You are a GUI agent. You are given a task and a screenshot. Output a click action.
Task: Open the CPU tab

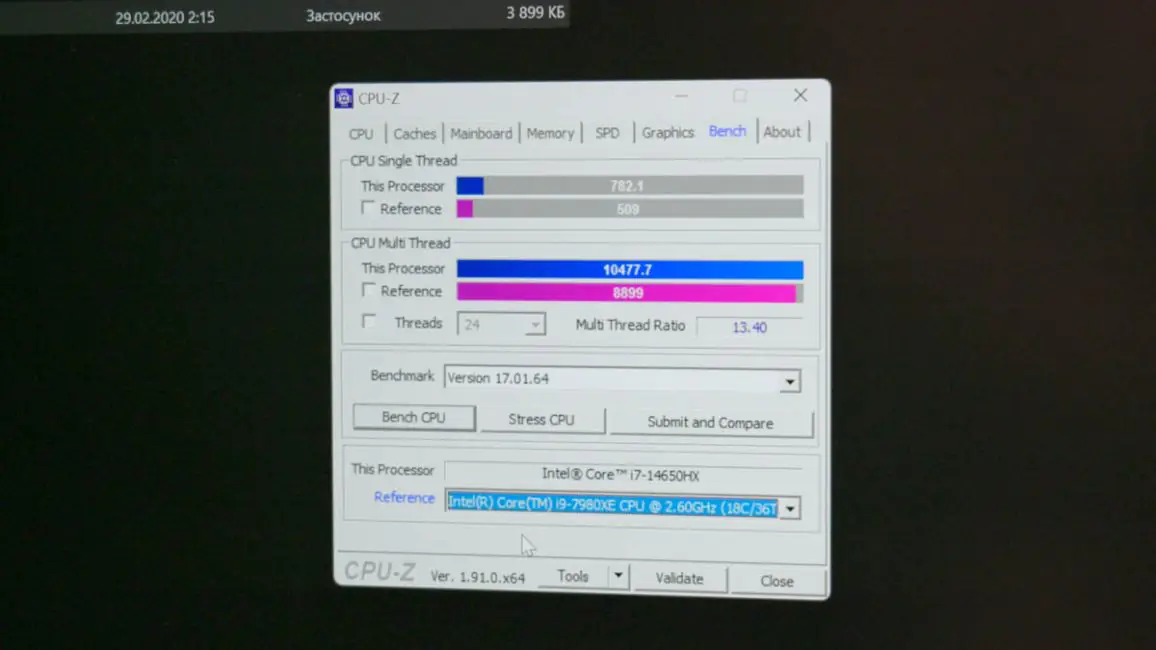click(361, 134)
